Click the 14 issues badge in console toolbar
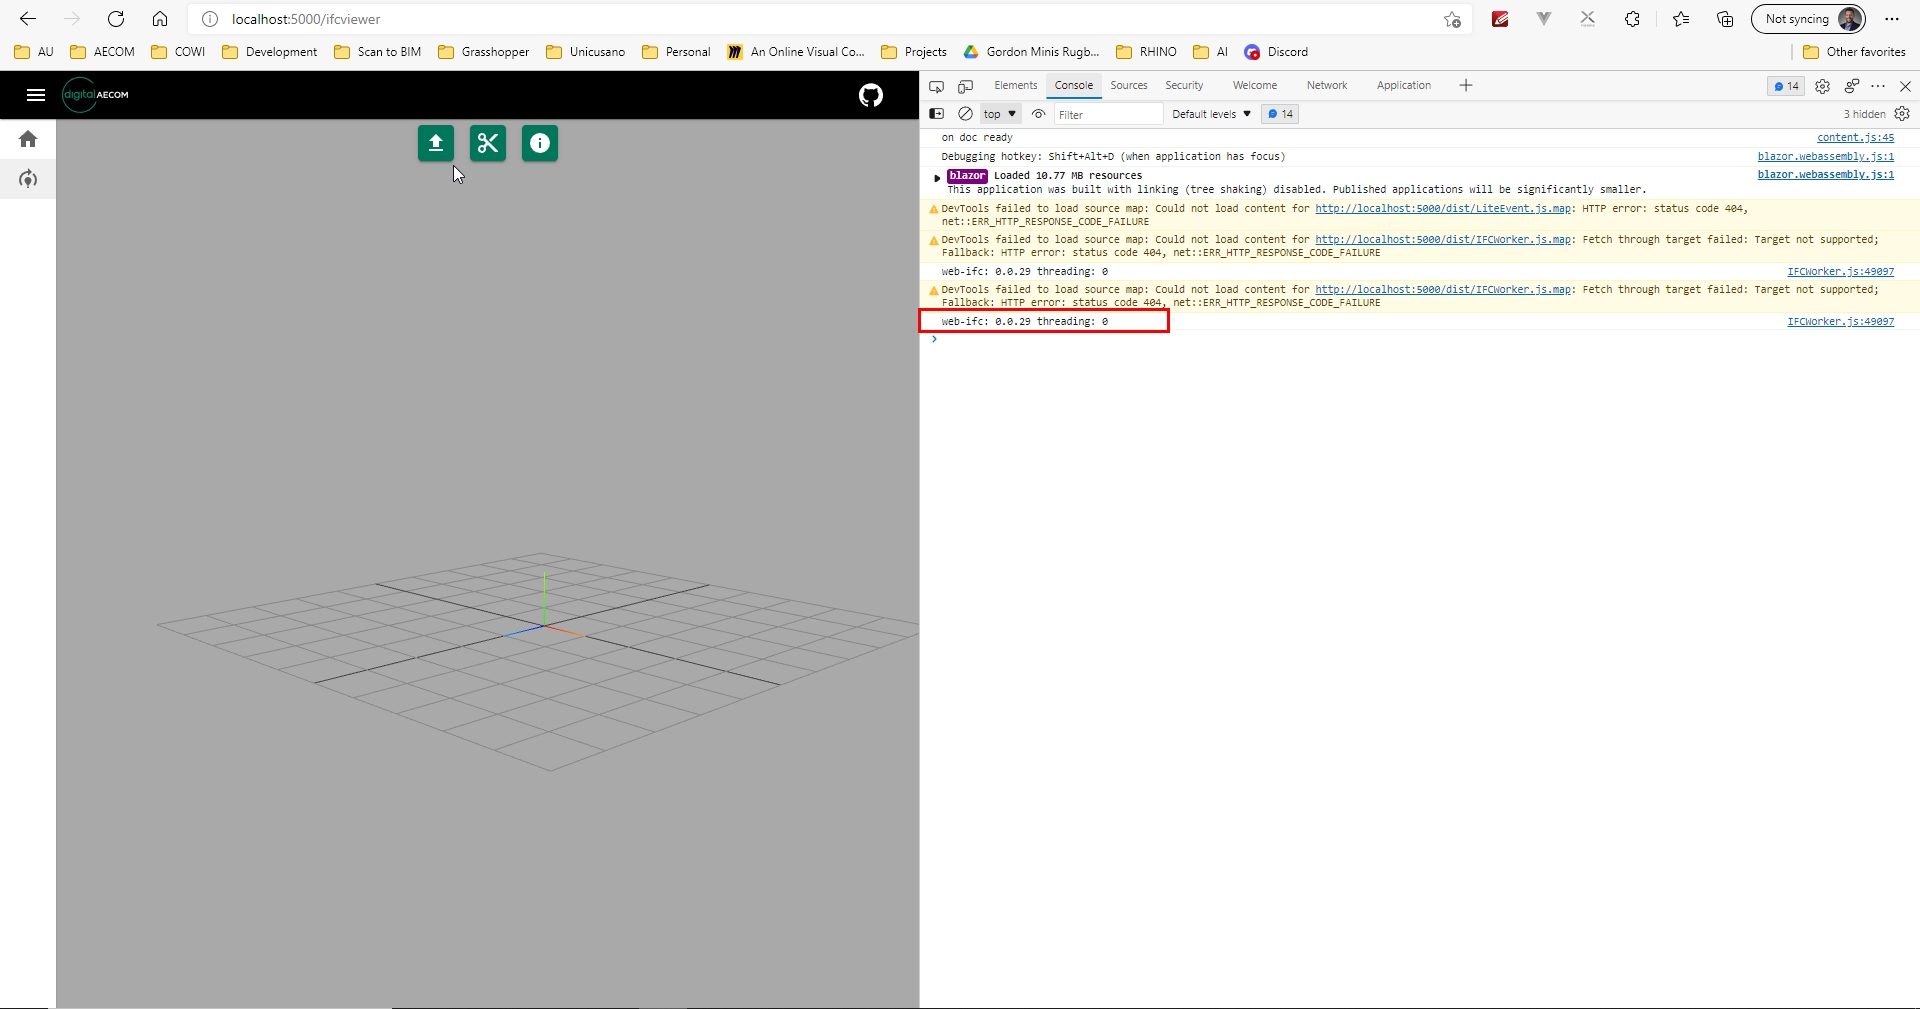Screen dimensions: 1920x1009 (1280, 114)
